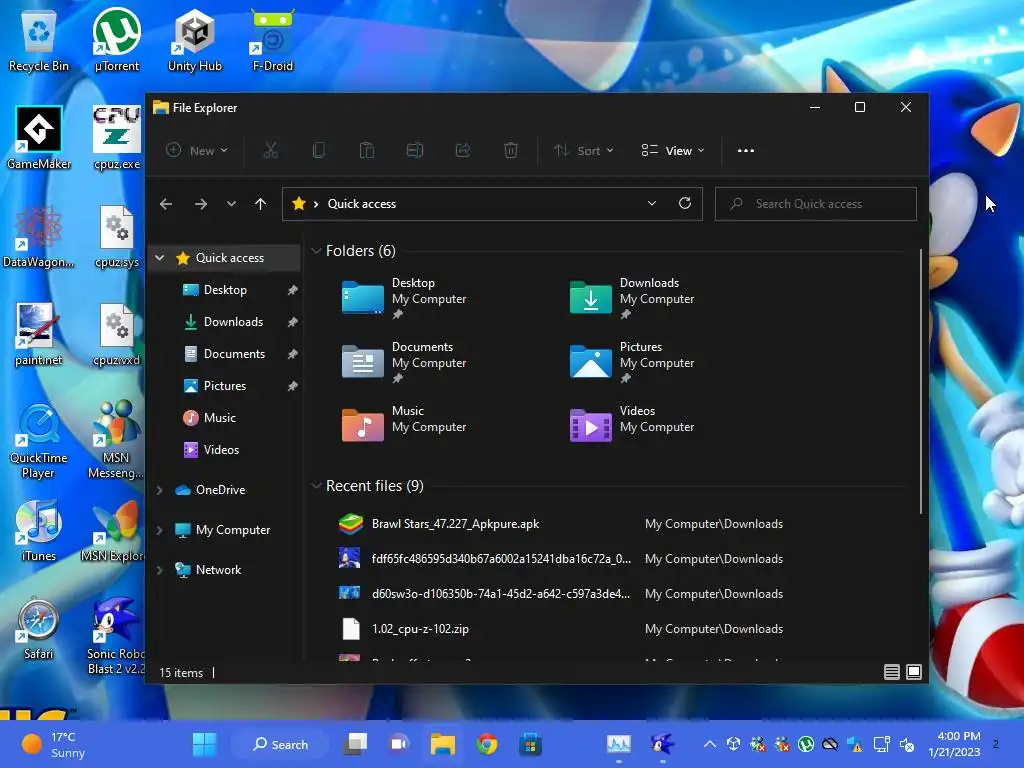The image size is (1024, 768).
Task: Go forward with the right arrow
Action: point(200,204)
